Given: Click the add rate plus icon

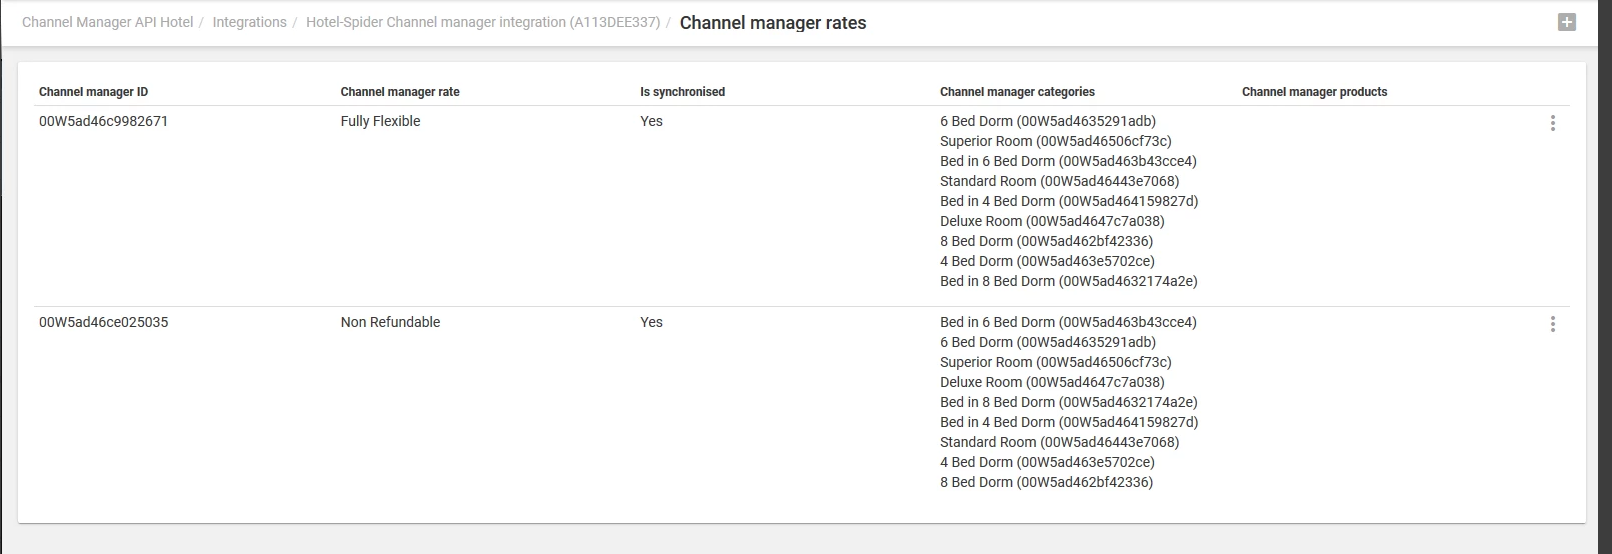Looking at the screenshot, I should [1566, 22].
